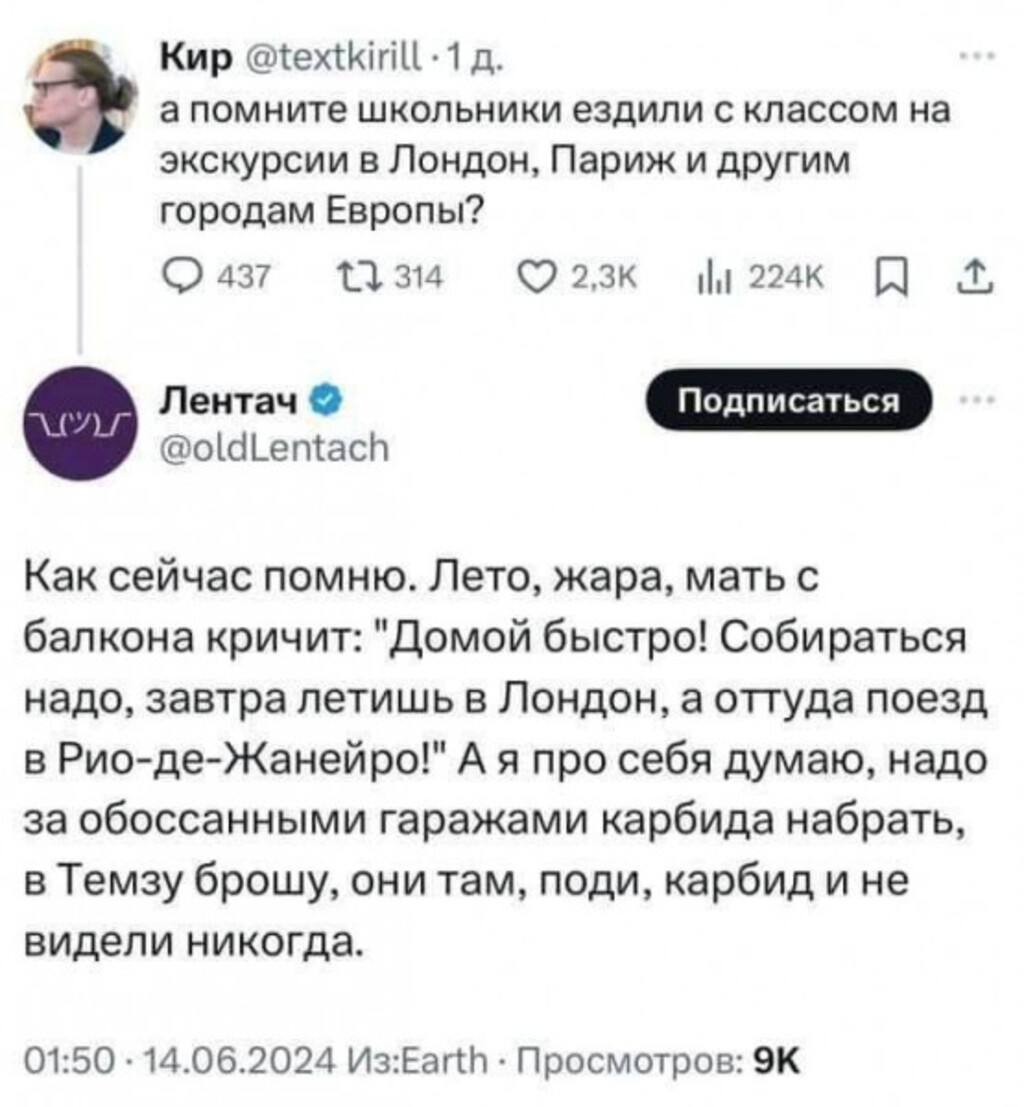Click the Лентач display name

[234, 403]
